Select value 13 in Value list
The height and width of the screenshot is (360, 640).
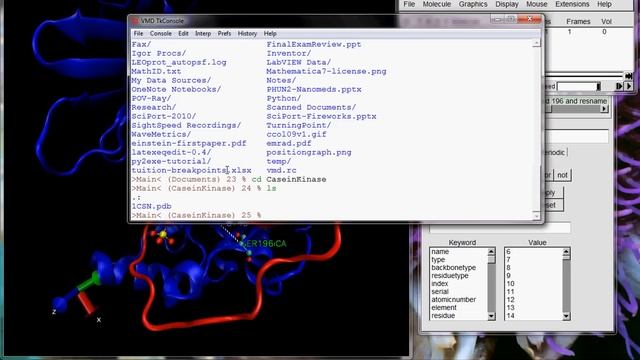(510, 307)
